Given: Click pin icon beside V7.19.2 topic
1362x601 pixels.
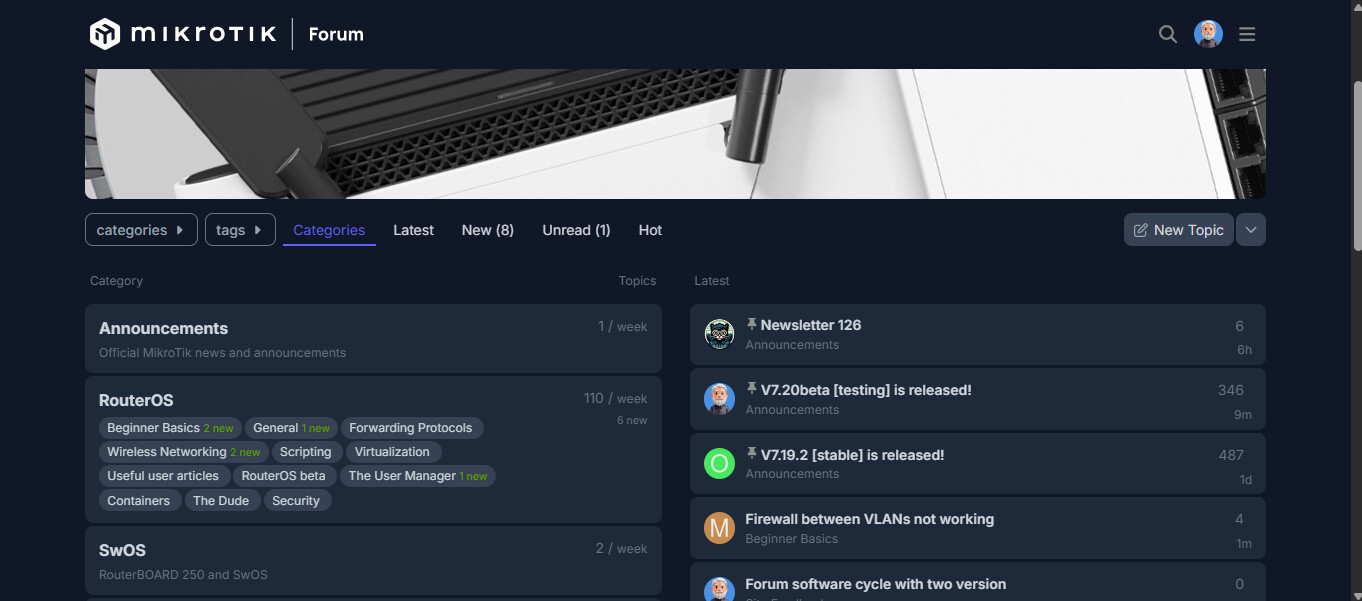Looking at the screenshot, I should [x=752, y=455].
